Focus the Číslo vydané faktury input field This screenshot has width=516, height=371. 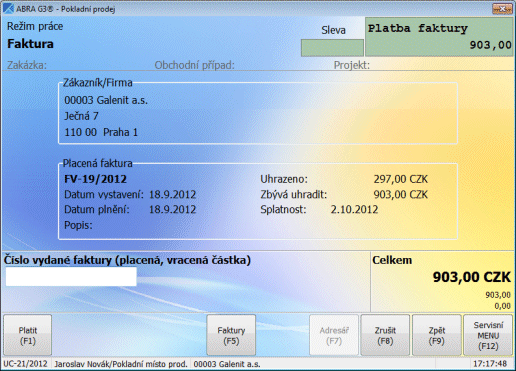pos(71,276)
